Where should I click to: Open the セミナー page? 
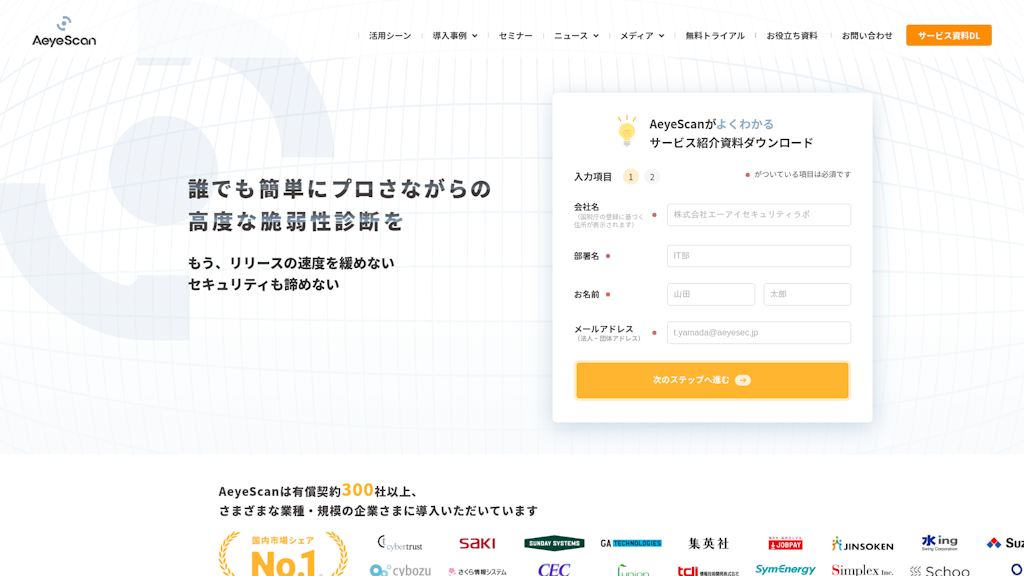point(514,34)
